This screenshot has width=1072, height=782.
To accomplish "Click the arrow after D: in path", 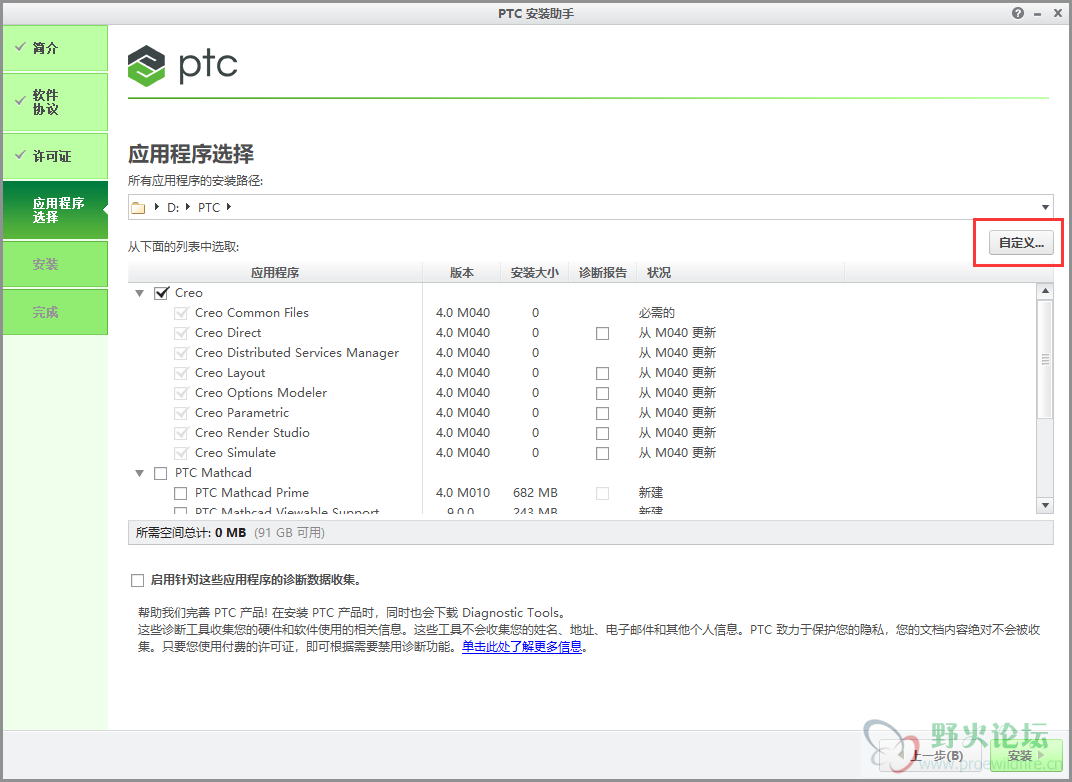I will pos(187,206).
